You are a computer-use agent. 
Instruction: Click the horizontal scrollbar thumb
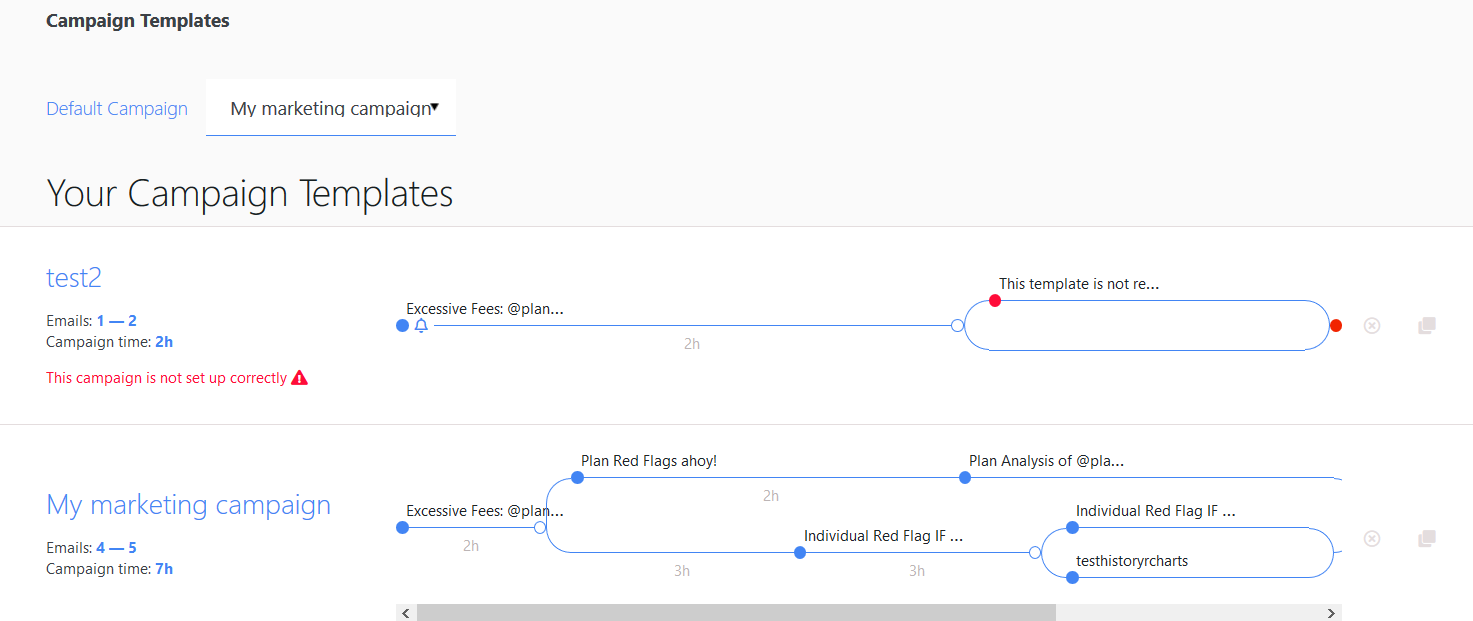[735, 613]
